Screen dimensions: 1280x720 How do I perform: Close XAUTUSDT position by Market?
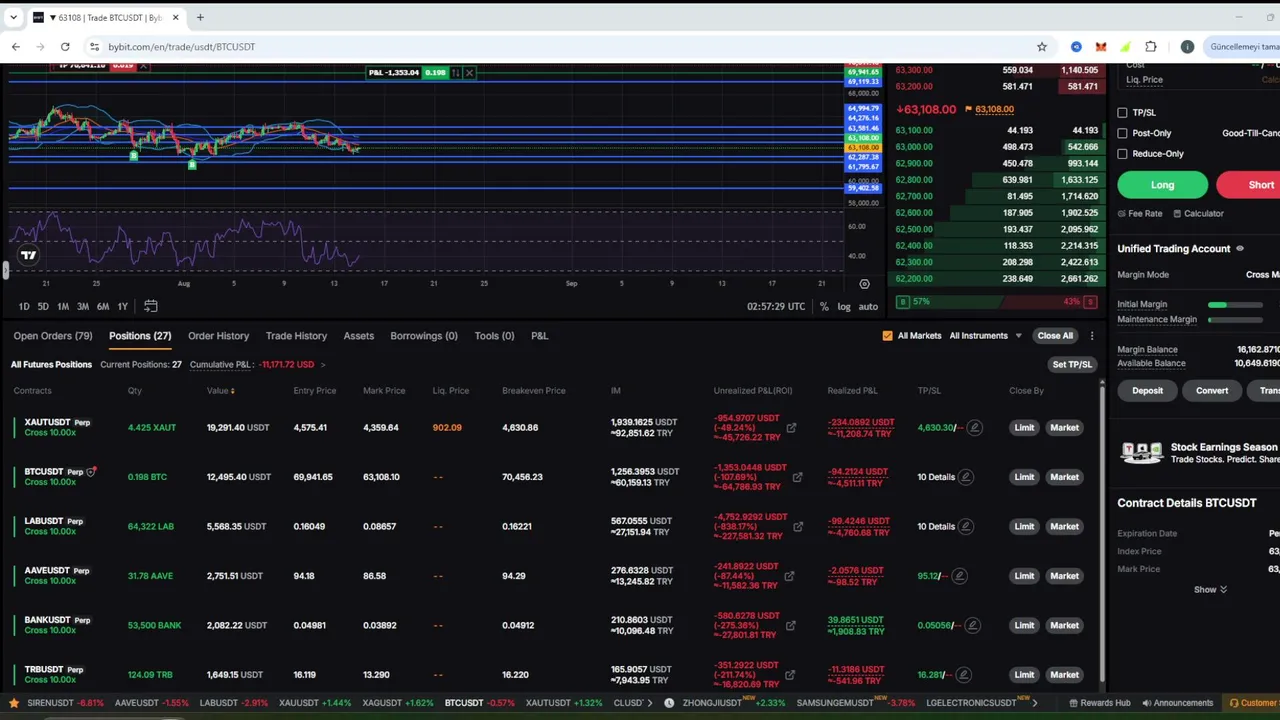pyautogui.click(x=1064, y=428)
